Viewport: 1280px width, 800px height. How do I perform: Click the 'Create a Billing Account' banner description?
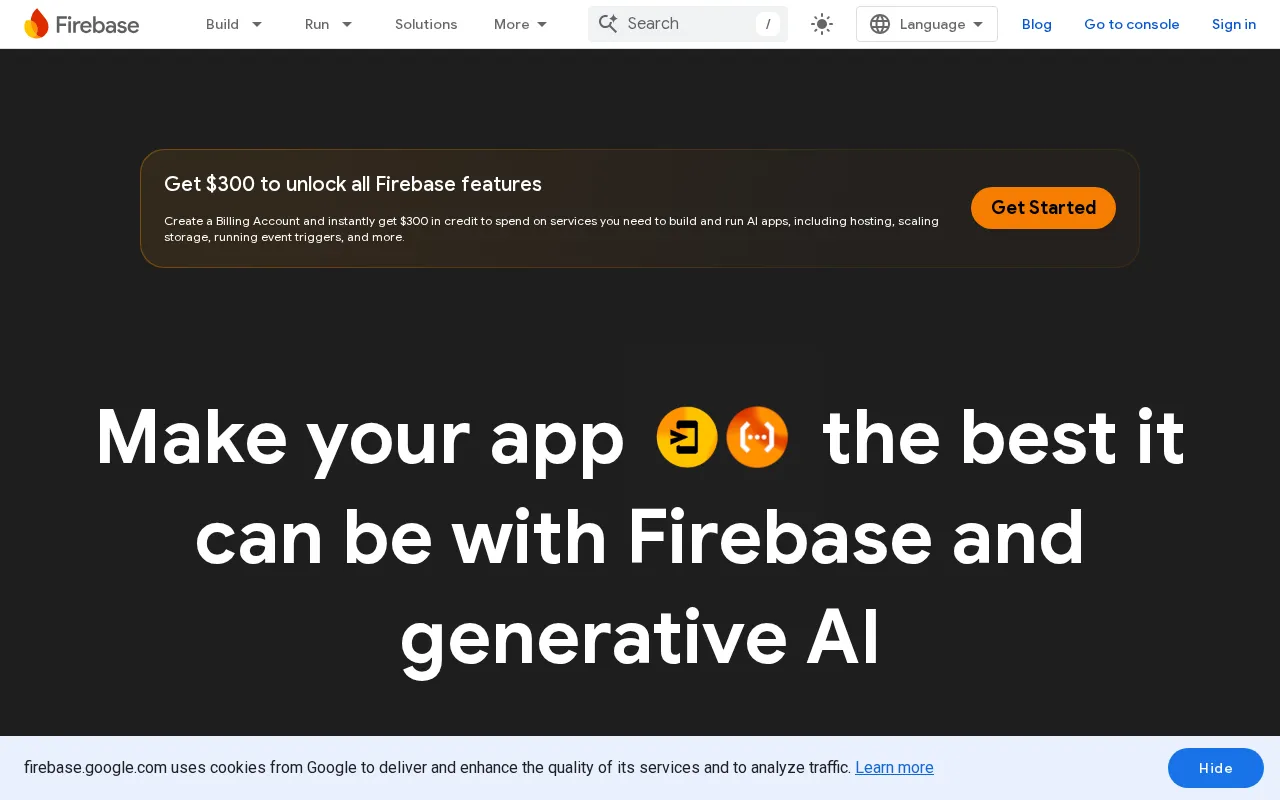click(x=551, y=229)
